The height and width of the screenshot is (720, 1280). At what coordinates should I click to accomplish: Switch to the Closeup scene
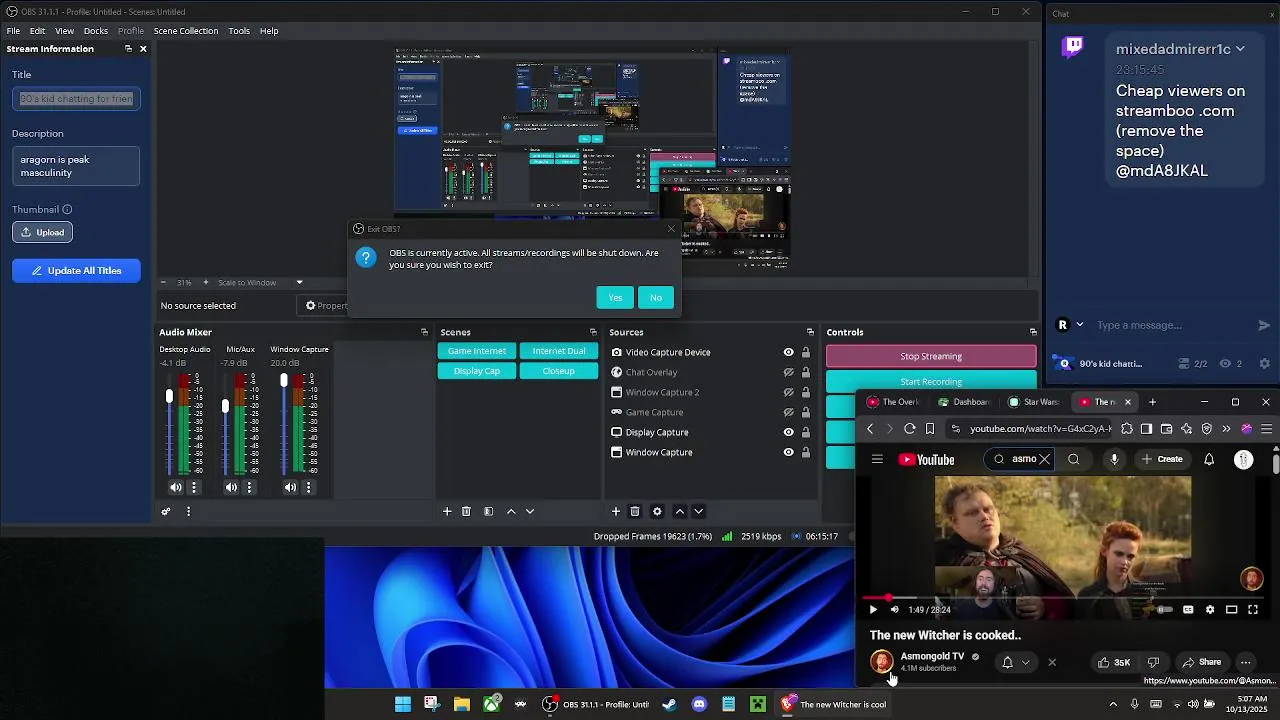[559, 371]
